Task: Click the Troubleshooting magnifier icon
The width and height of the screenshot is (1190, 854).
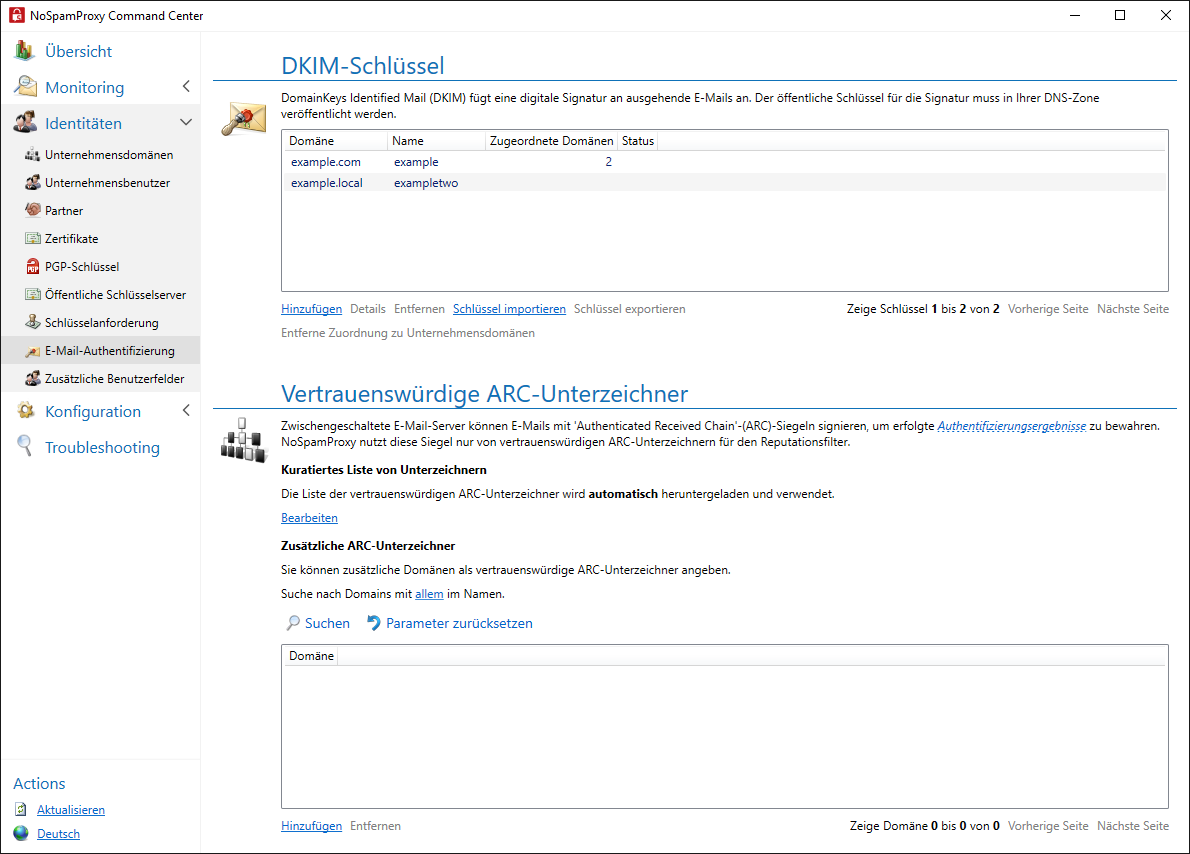Action: click(x=25, y=446)
